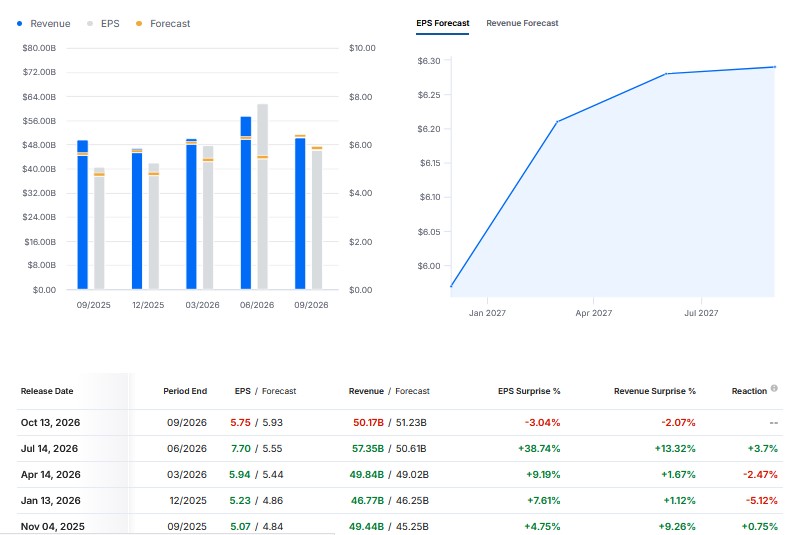Click the +0.75% reaction value

(760, 526)
